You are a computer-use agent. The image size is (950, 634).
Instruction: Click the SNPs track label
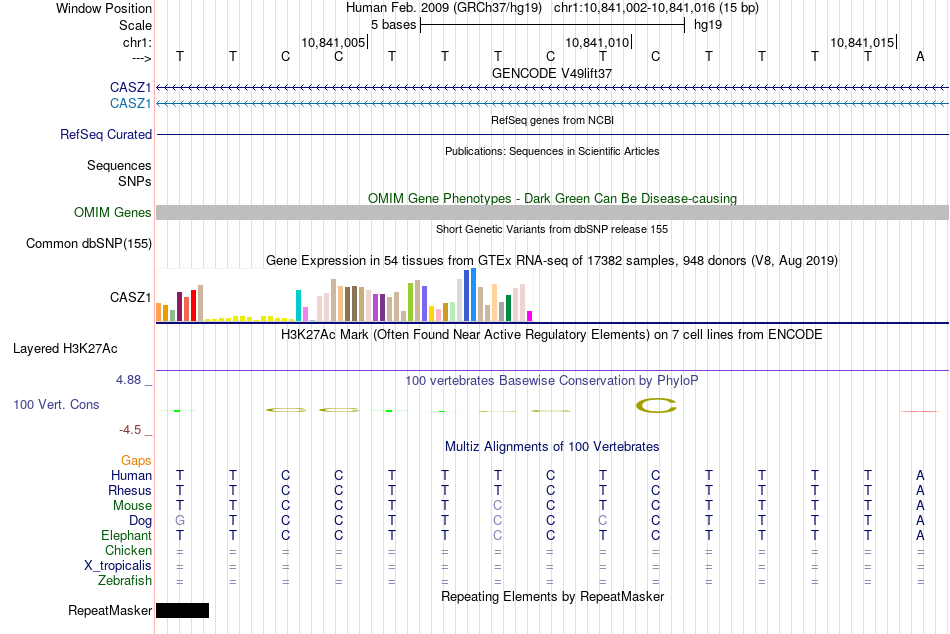click(135, 181)
